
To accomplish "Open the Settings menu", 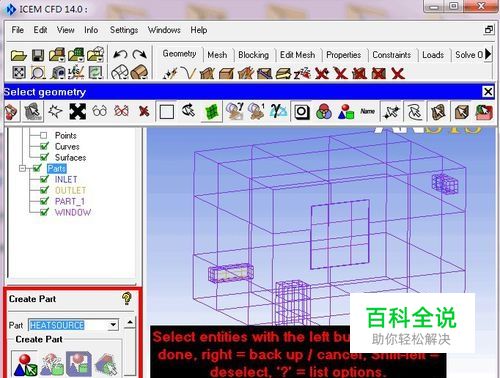I will click(x=124, y=30).
